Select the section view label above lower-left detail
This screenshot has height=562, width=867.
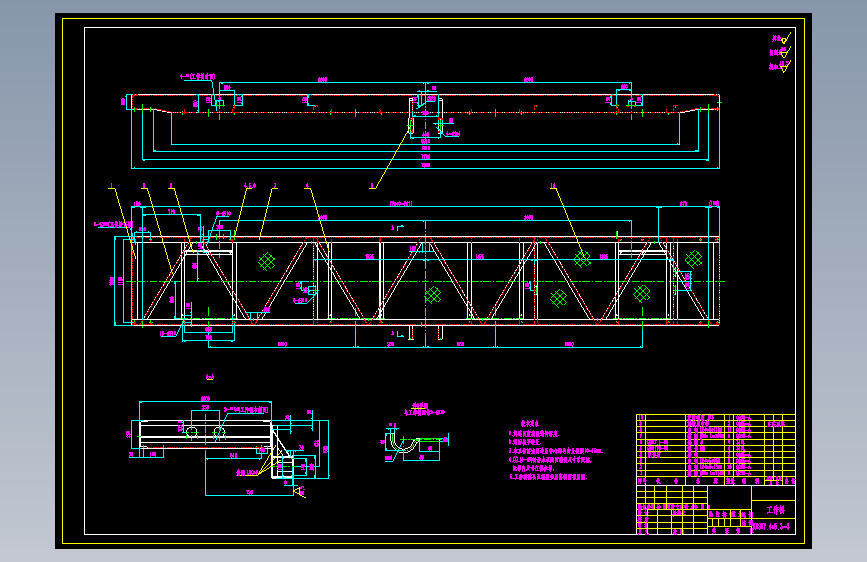point(210,377)
